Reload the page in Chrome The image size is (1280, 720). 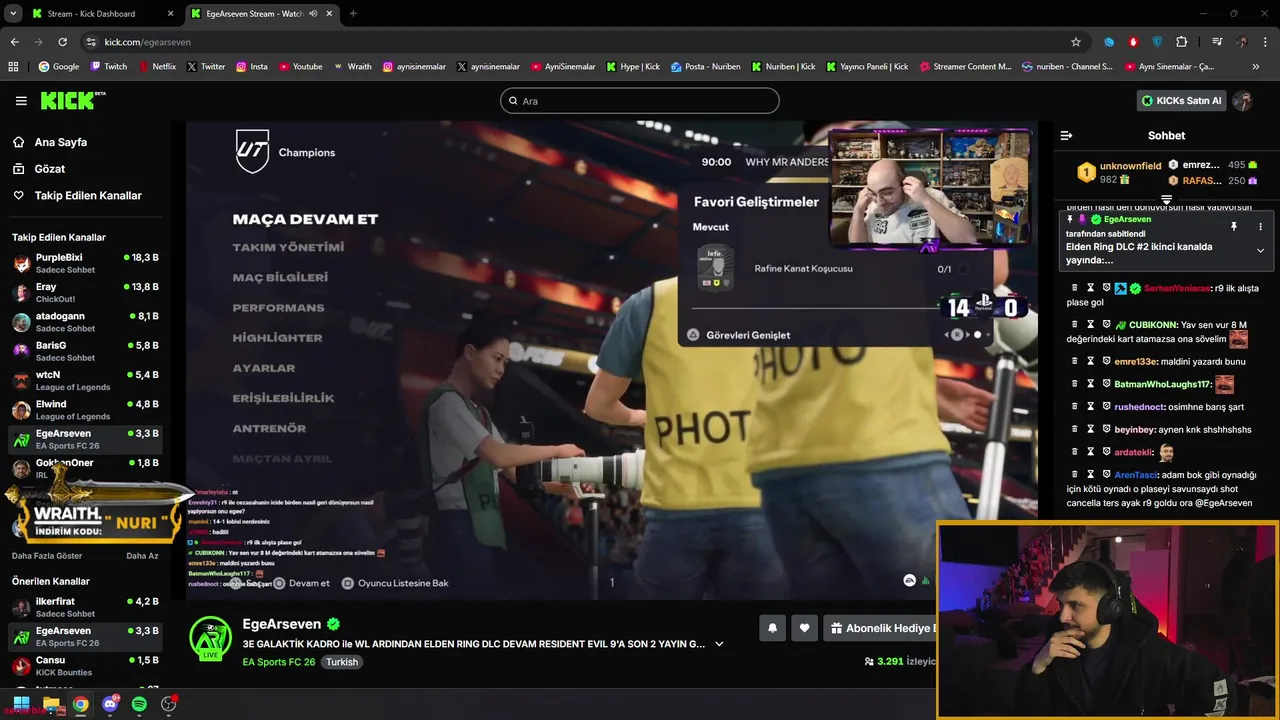[62, 42]
